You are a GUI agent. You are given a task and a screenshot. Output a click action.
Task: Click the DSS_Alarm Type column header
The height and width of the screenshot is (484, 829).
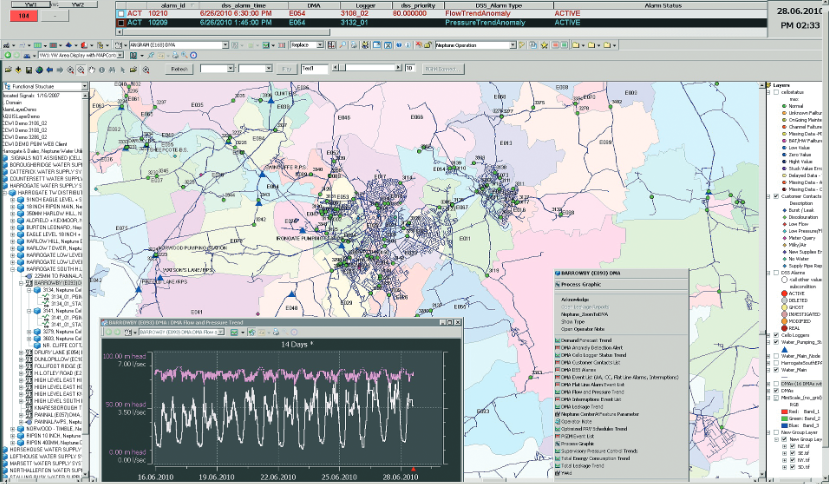(x=499, y=5)
